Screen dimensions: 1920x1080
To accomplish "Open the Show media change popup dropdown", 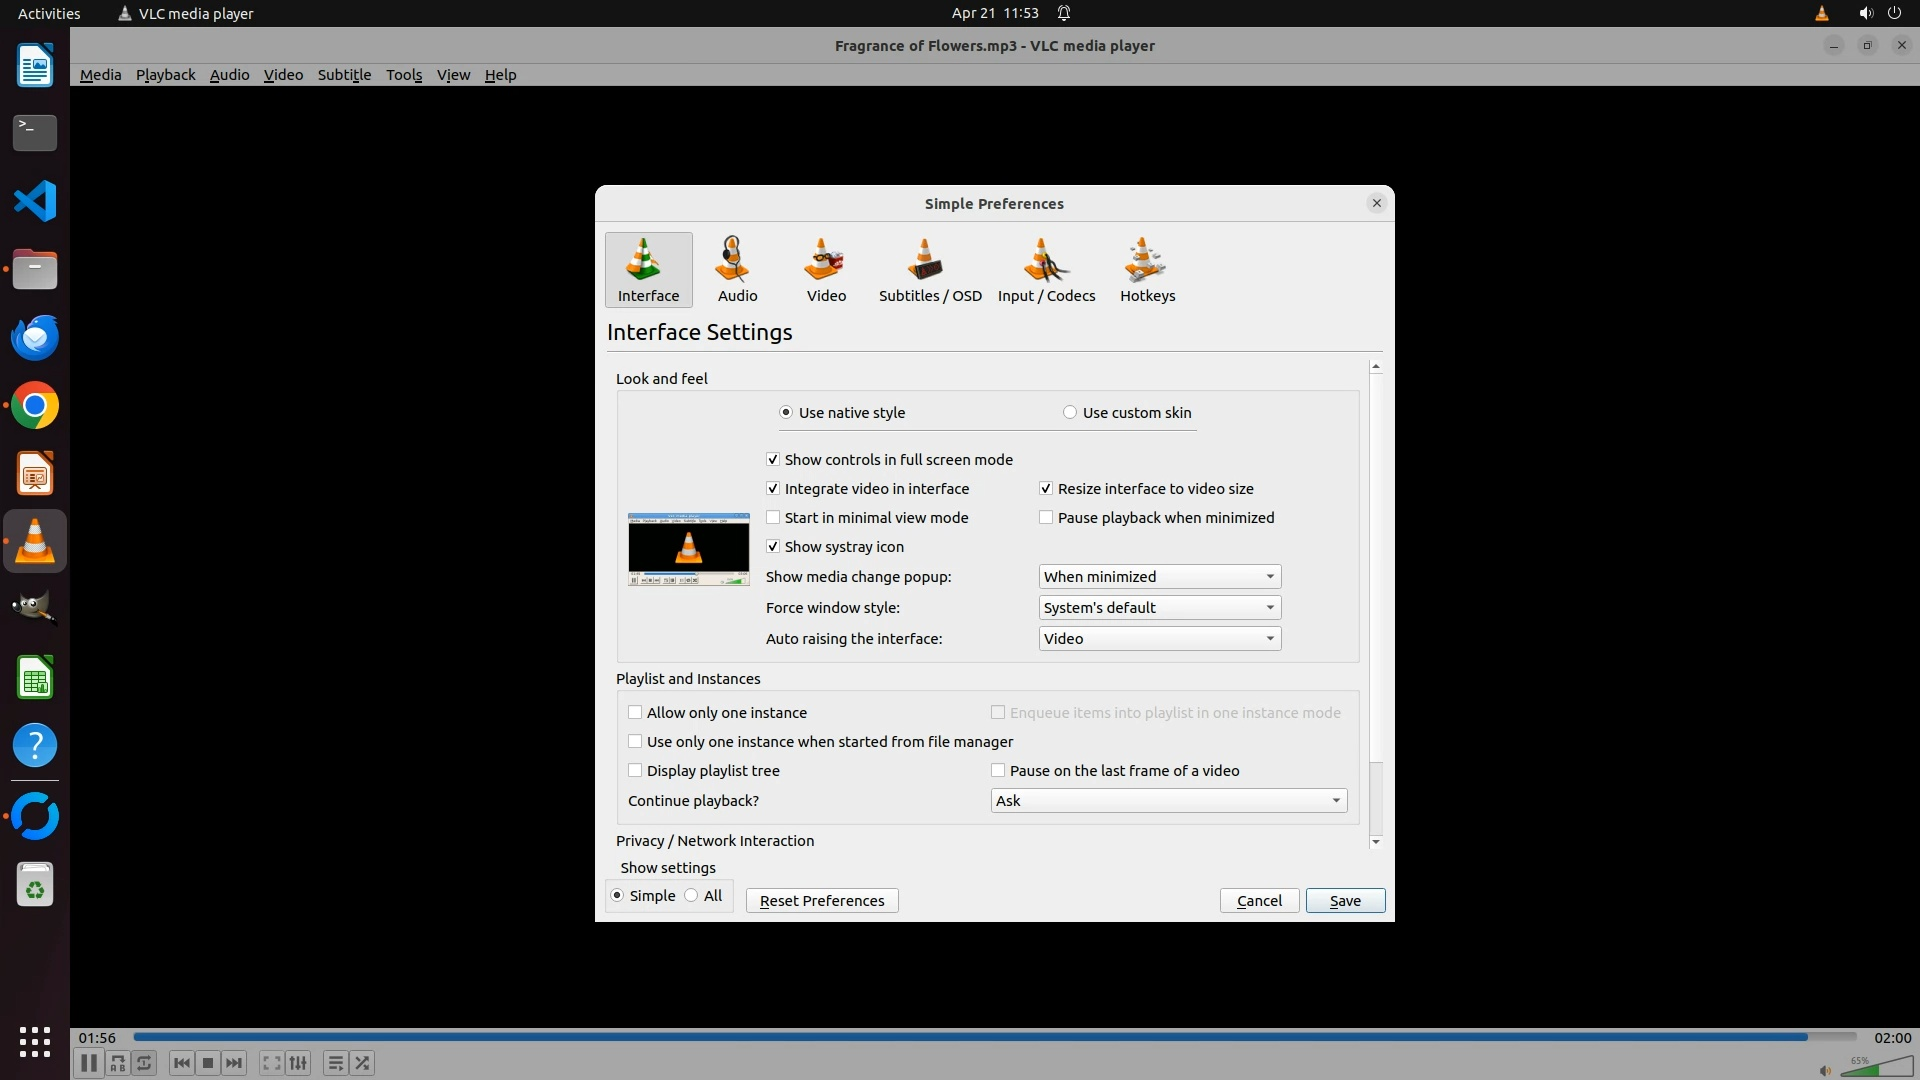I will 1159,577.
